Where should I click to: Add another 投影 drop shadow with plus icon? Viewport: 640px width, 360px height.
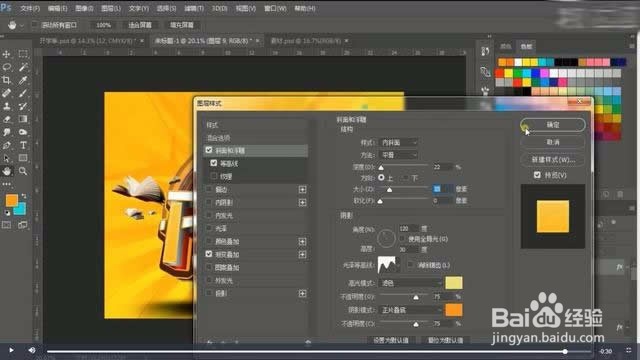(x=302, y=293)
